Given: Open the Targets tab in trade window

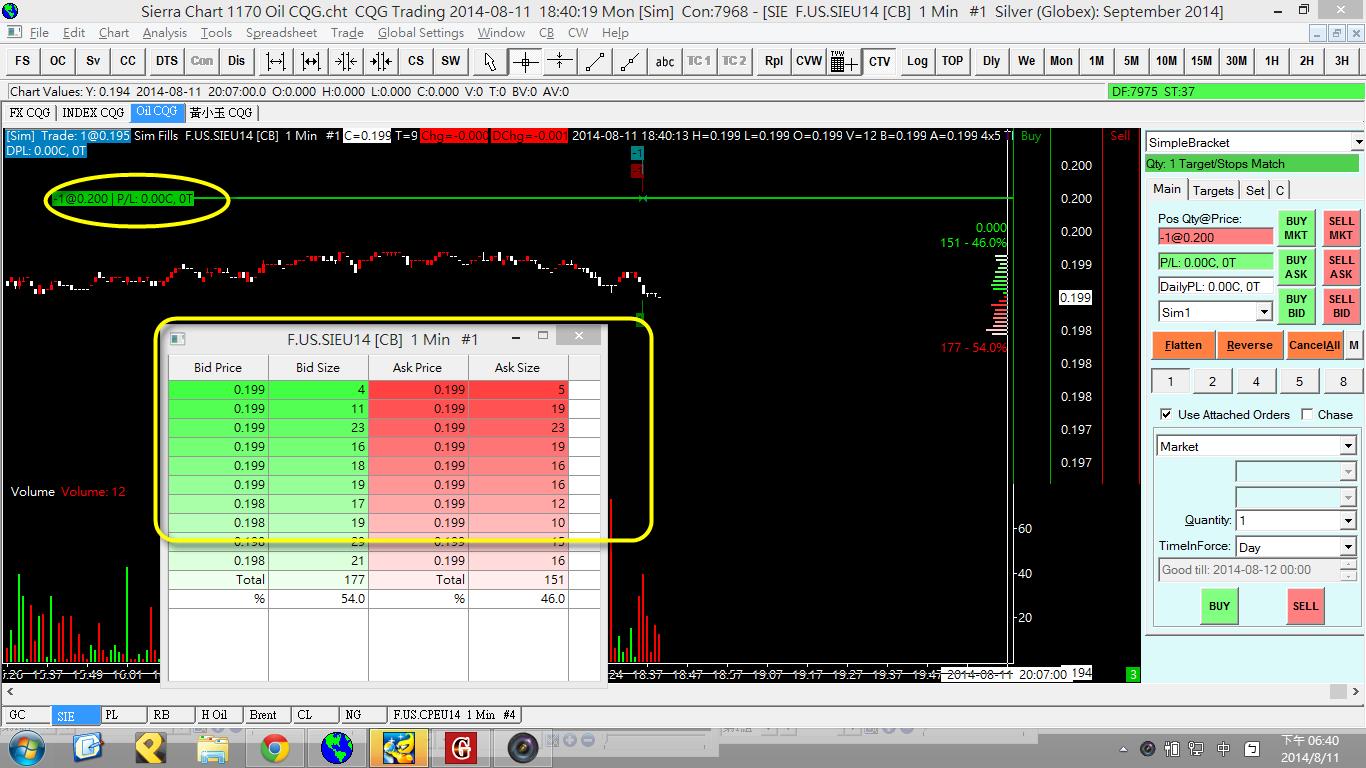Looking at the screenshot, I should [1213, 190].
